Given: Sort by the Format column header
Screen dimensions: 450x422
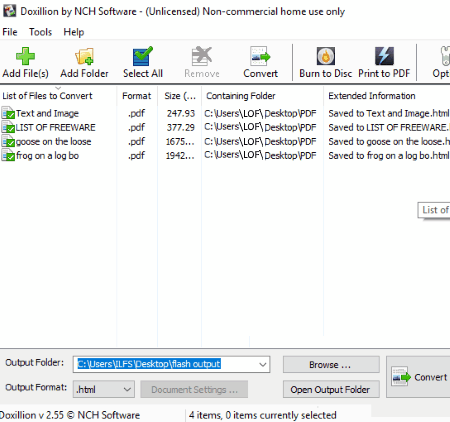Looking at the screenshot, I should [136, 96].
